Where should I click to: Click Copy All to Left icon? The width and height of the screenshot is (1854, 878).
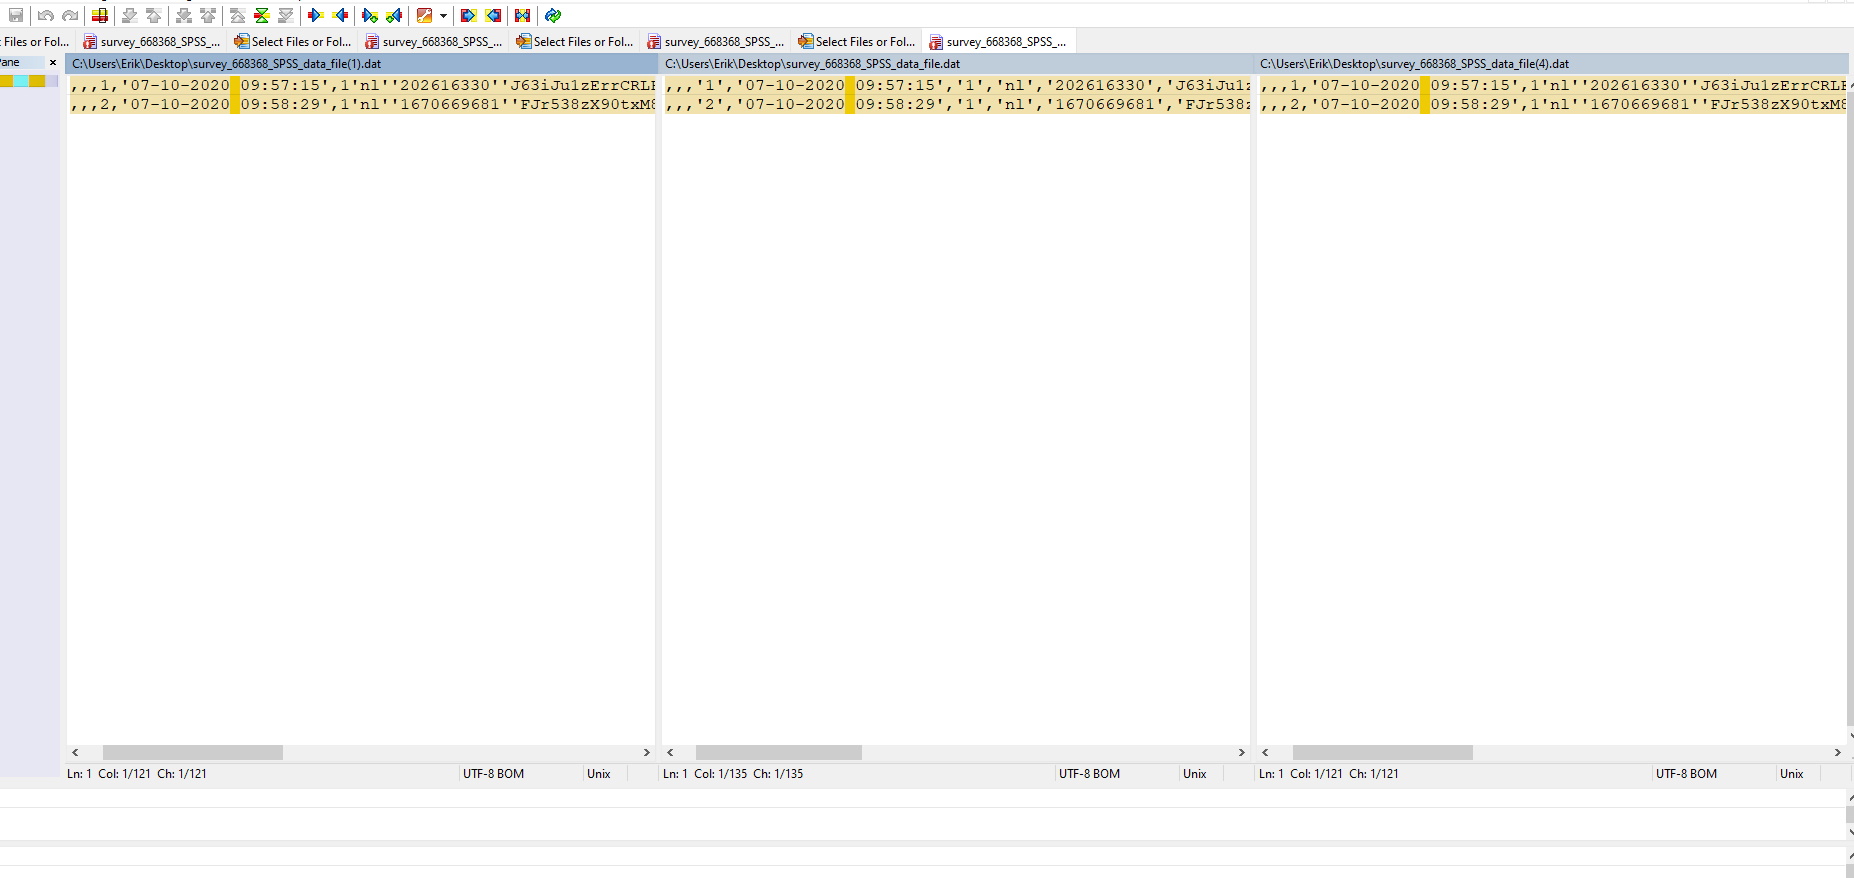click(493, 15)
